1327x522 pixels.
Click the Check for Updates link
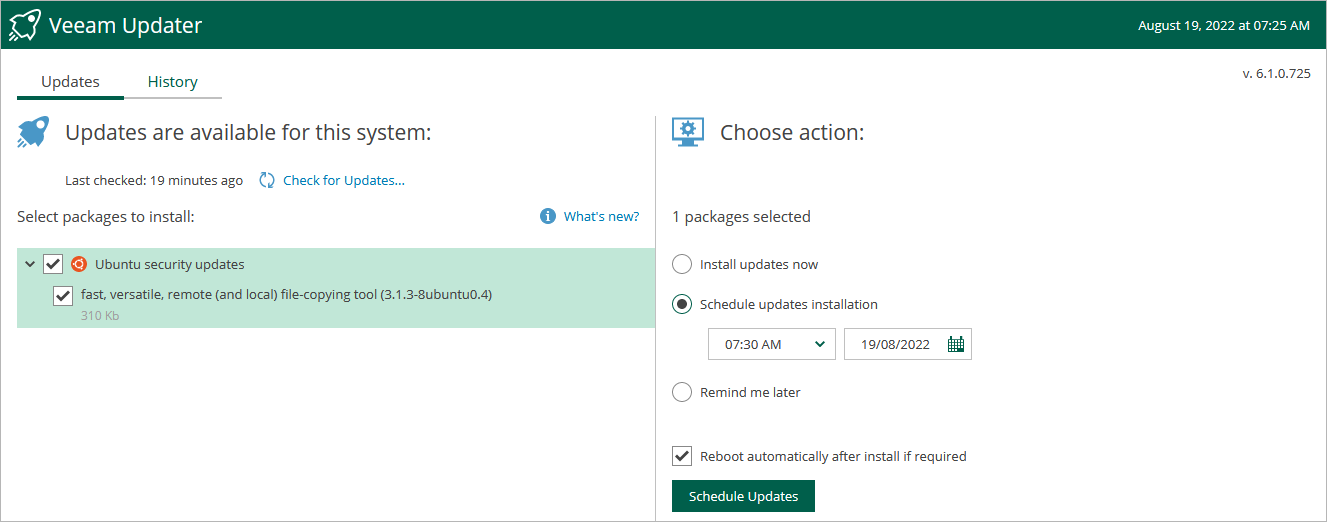tap(344, 181)
